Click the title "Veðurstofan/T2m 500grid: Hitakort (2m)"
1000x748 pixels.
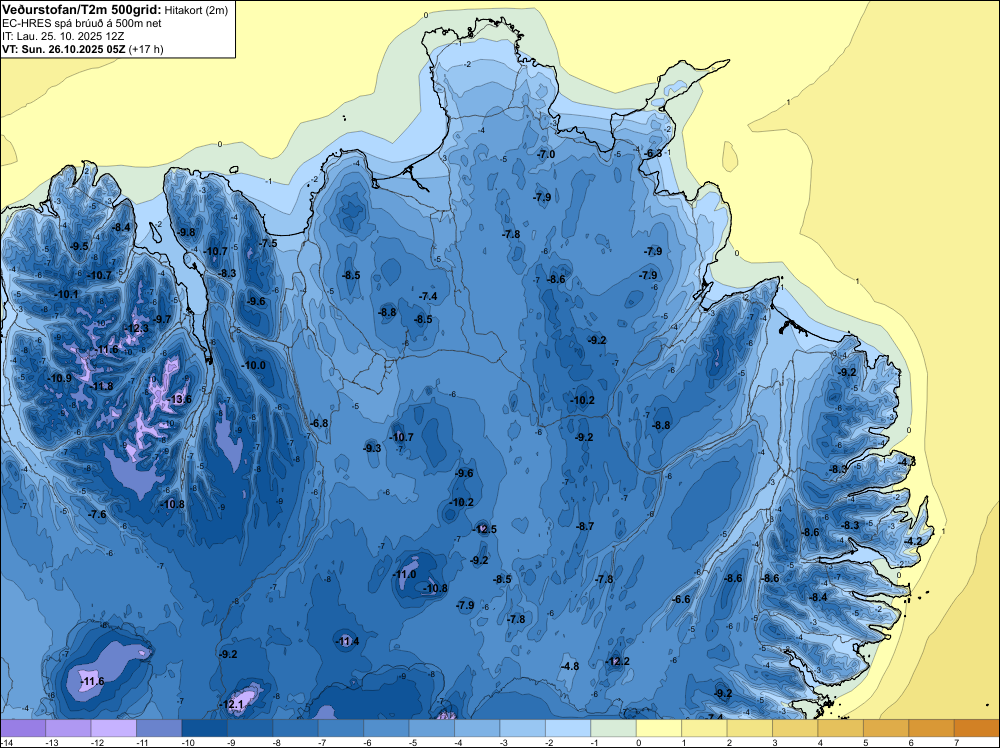(115, 9)
